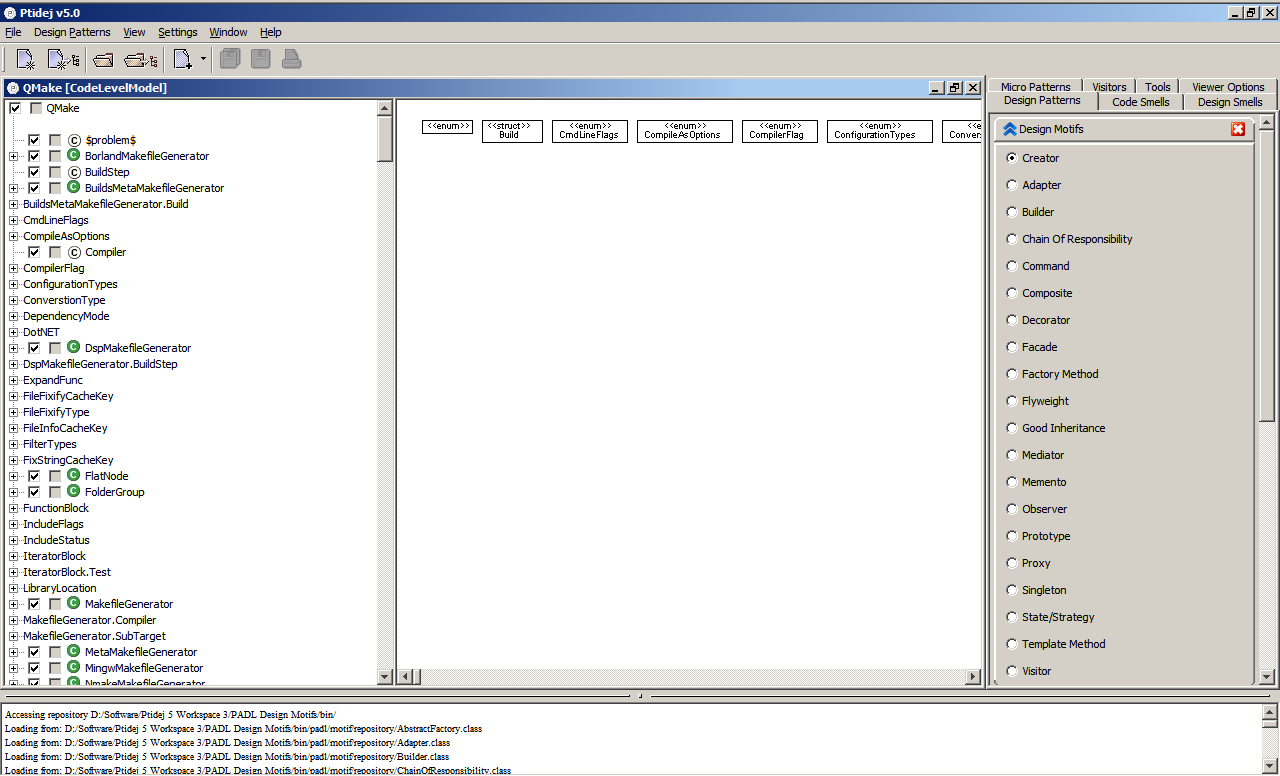Close the Design Motifs panel with the red X

coord(1238,128)
